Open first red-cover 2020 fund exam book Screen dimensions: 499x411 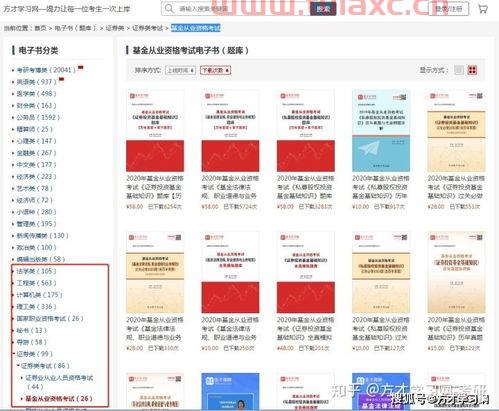point(155,131)
